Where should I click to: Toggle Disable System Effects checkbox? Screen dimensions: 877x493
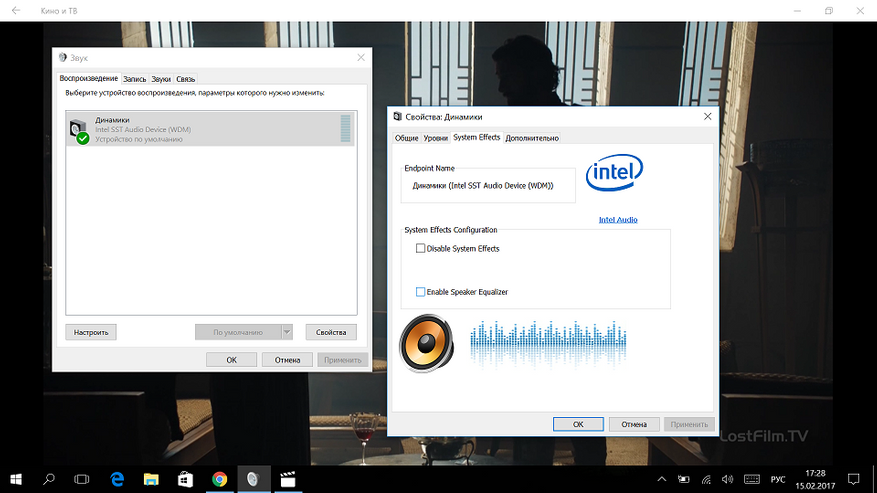(x=420, y=248)
